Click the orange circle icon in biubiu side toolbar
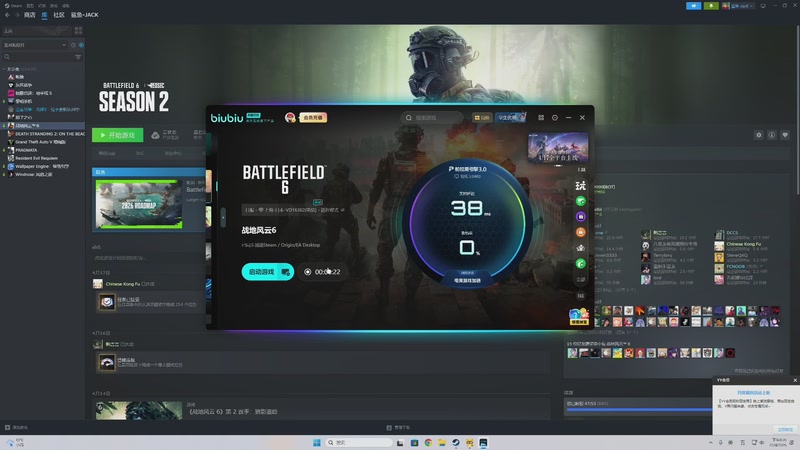The height and width of the screenshot is (450, 800). pyautogui.click(x=581, y=232)
